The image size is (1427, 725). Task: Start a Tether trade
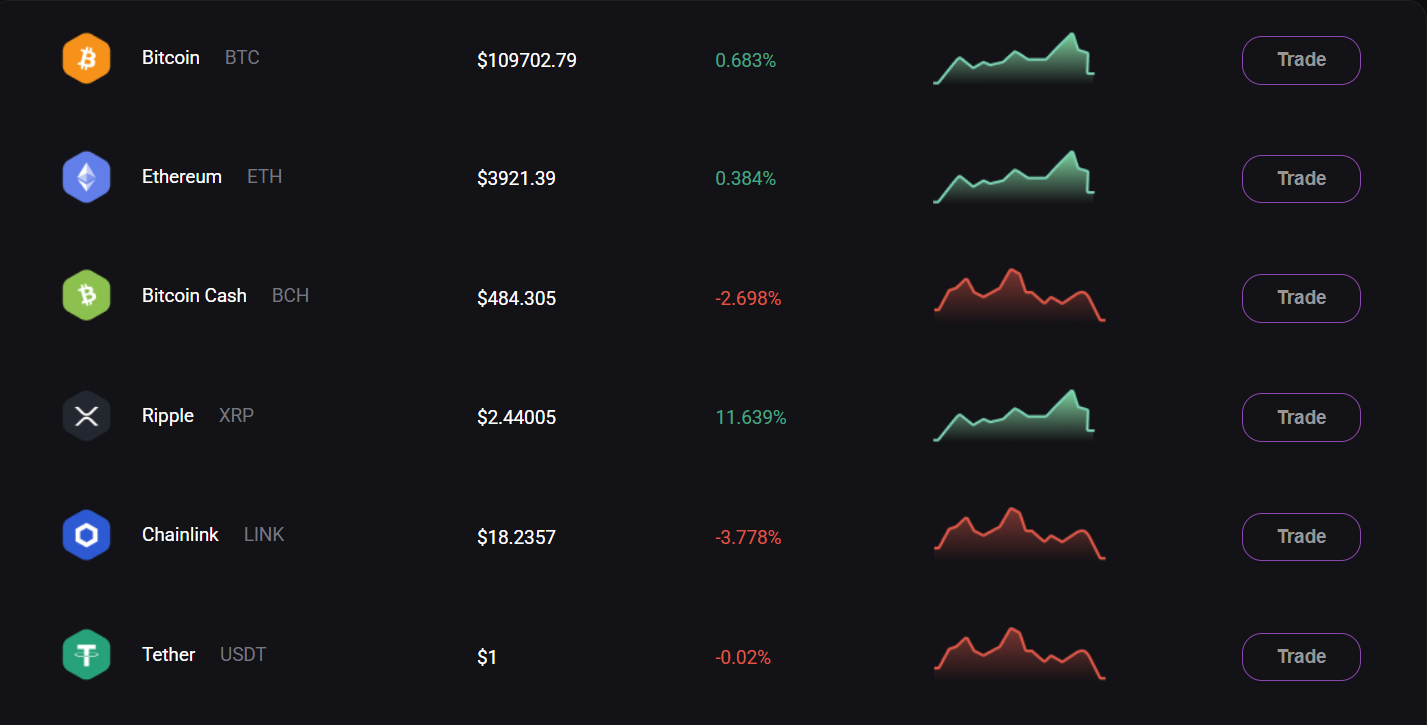tap(1300, 656)
